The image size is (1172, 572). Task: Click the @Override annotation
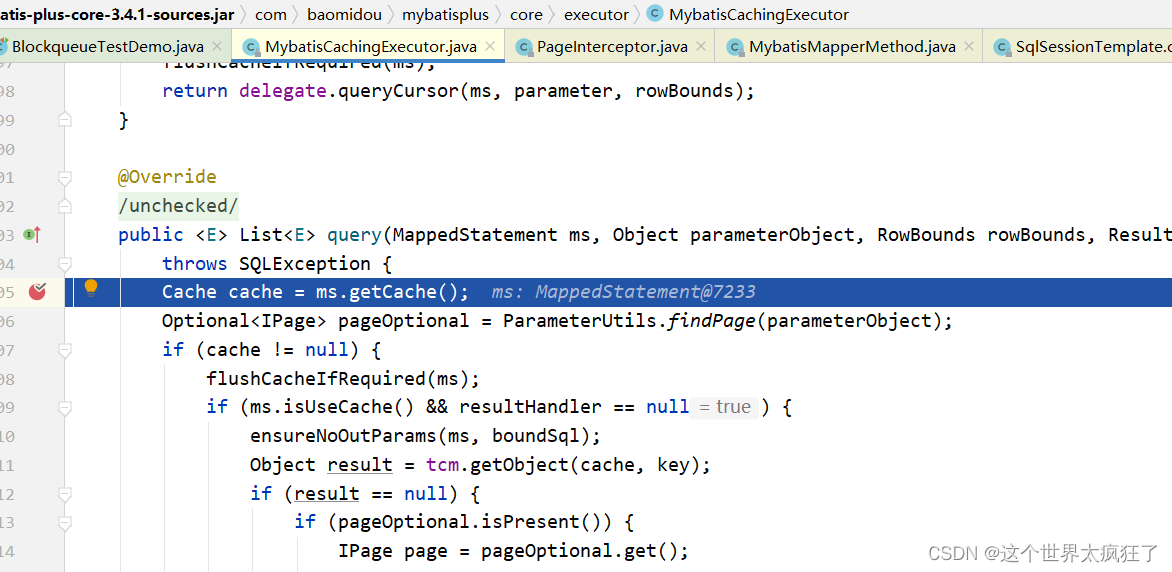167,177
